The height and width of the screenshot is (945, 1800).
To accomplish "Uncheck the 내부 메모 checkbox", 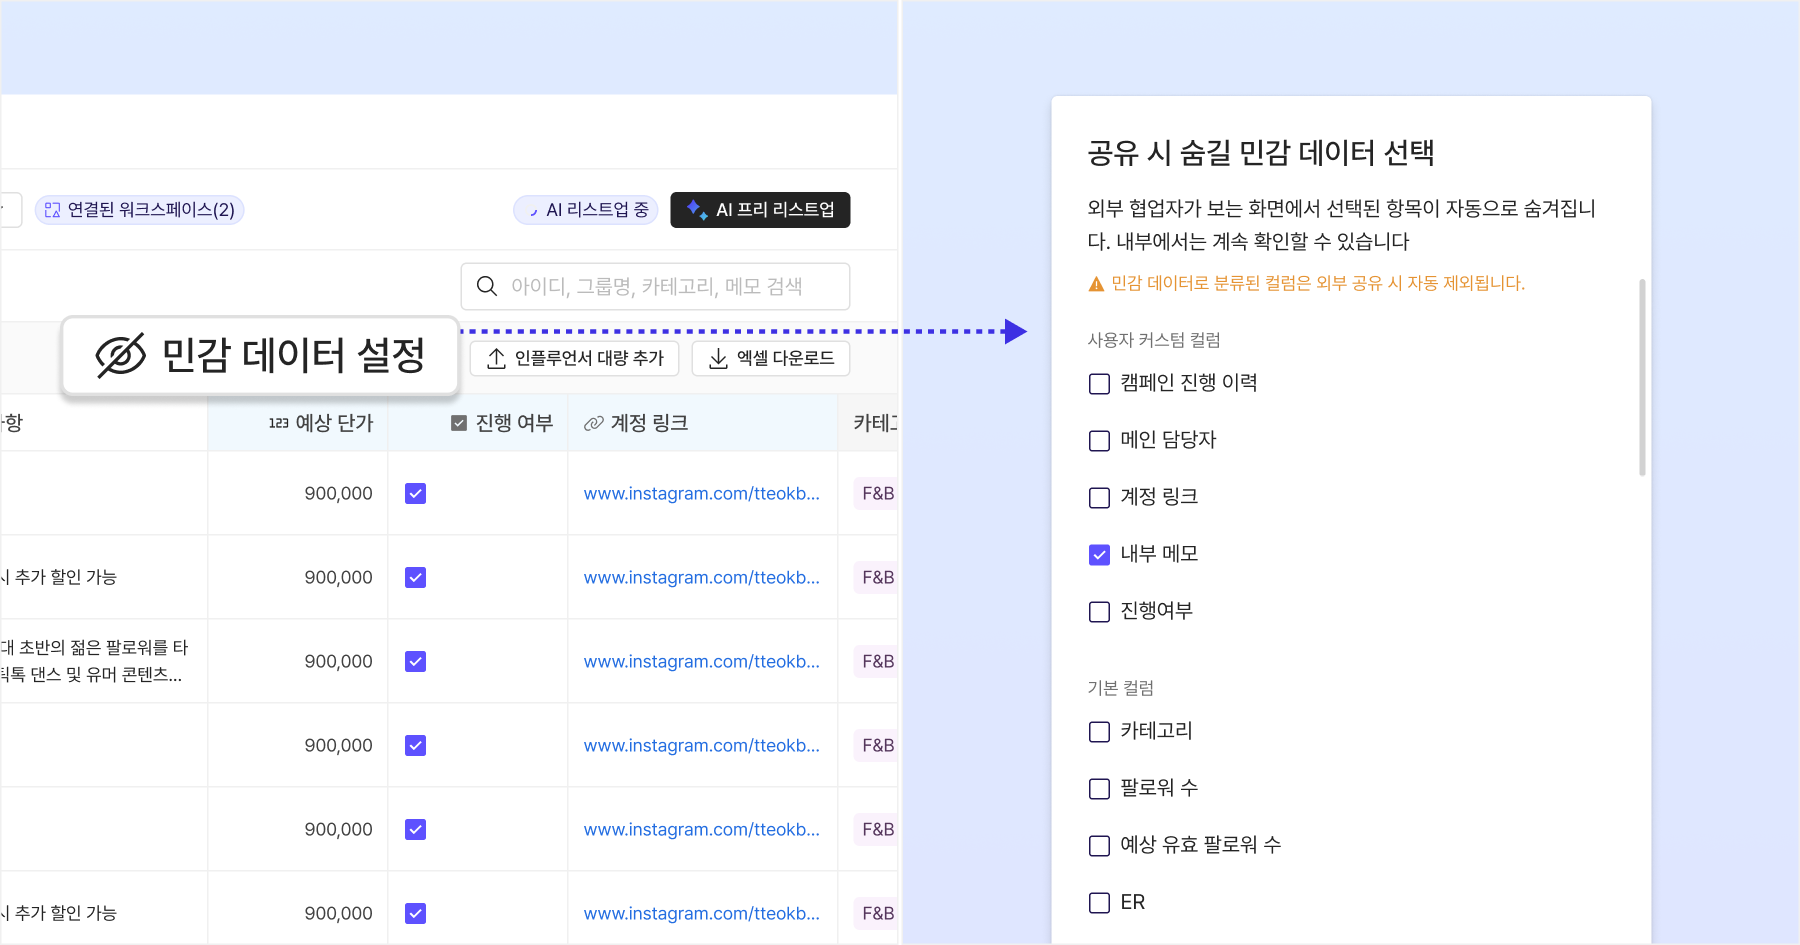I will click(x=1099, y=555).
